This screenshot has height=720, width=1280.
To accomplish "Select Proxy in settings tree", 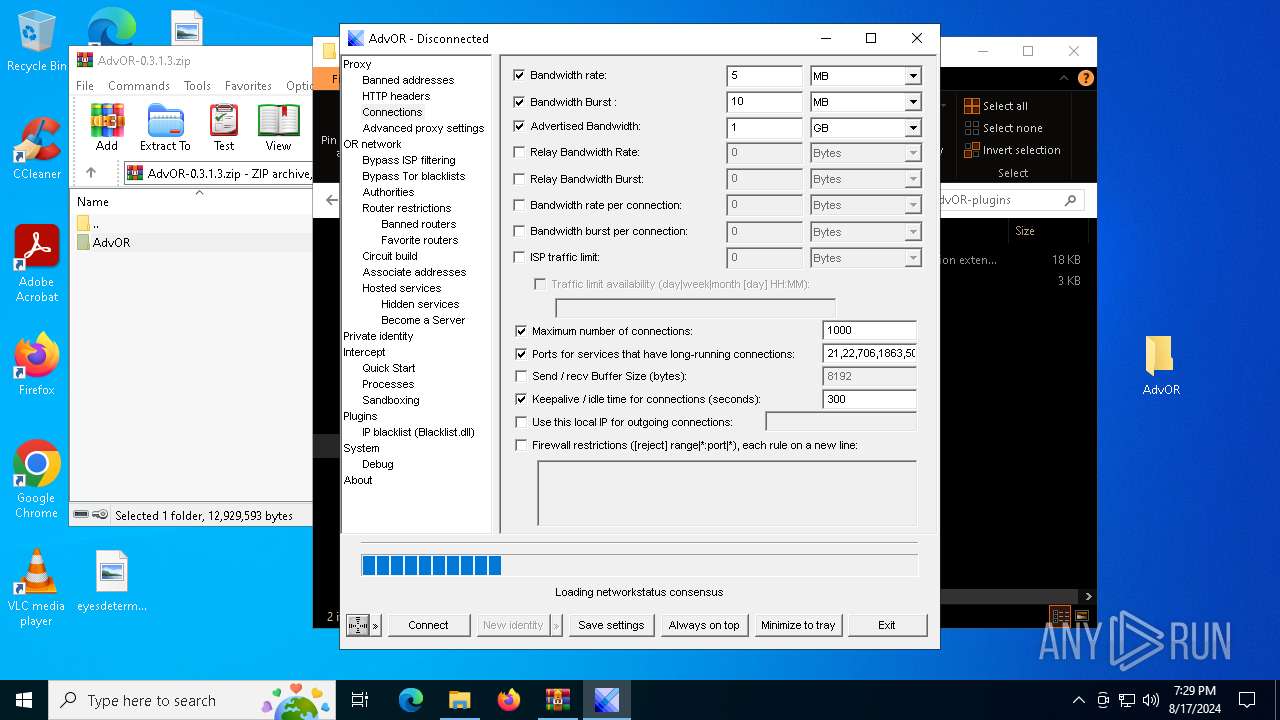I will tap(357, 64).
